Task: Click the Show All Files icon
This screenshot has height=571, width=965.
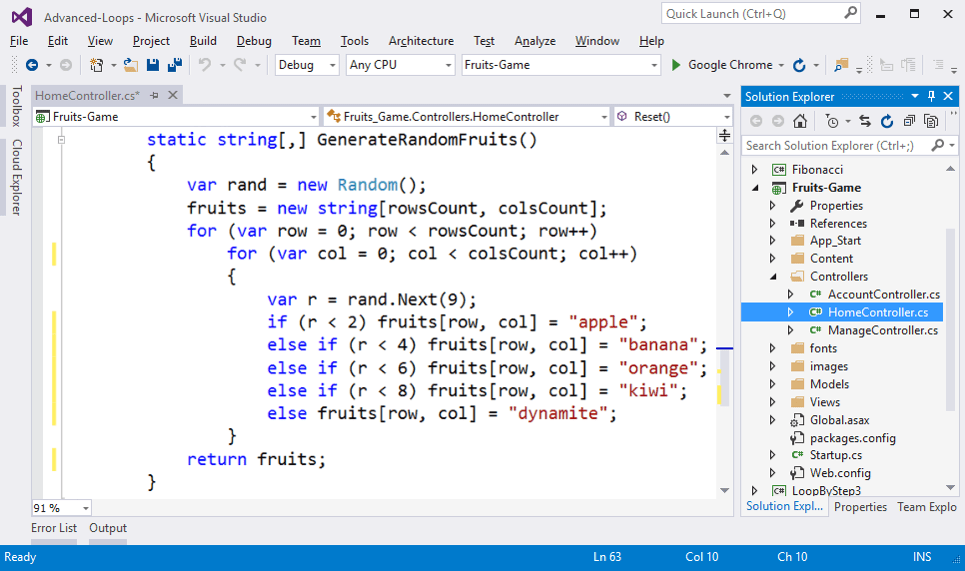Action: click(x=931, y=121)
